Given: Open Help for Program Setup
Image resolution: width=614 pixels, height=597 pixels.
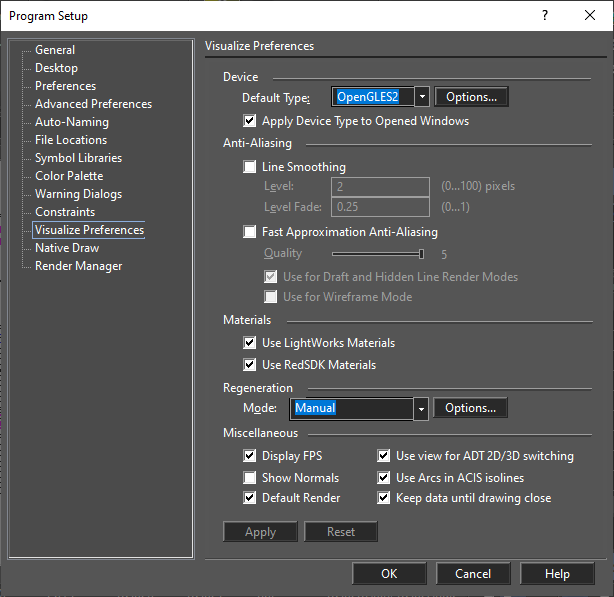Looking at the screenshot, I should point(557,574).
